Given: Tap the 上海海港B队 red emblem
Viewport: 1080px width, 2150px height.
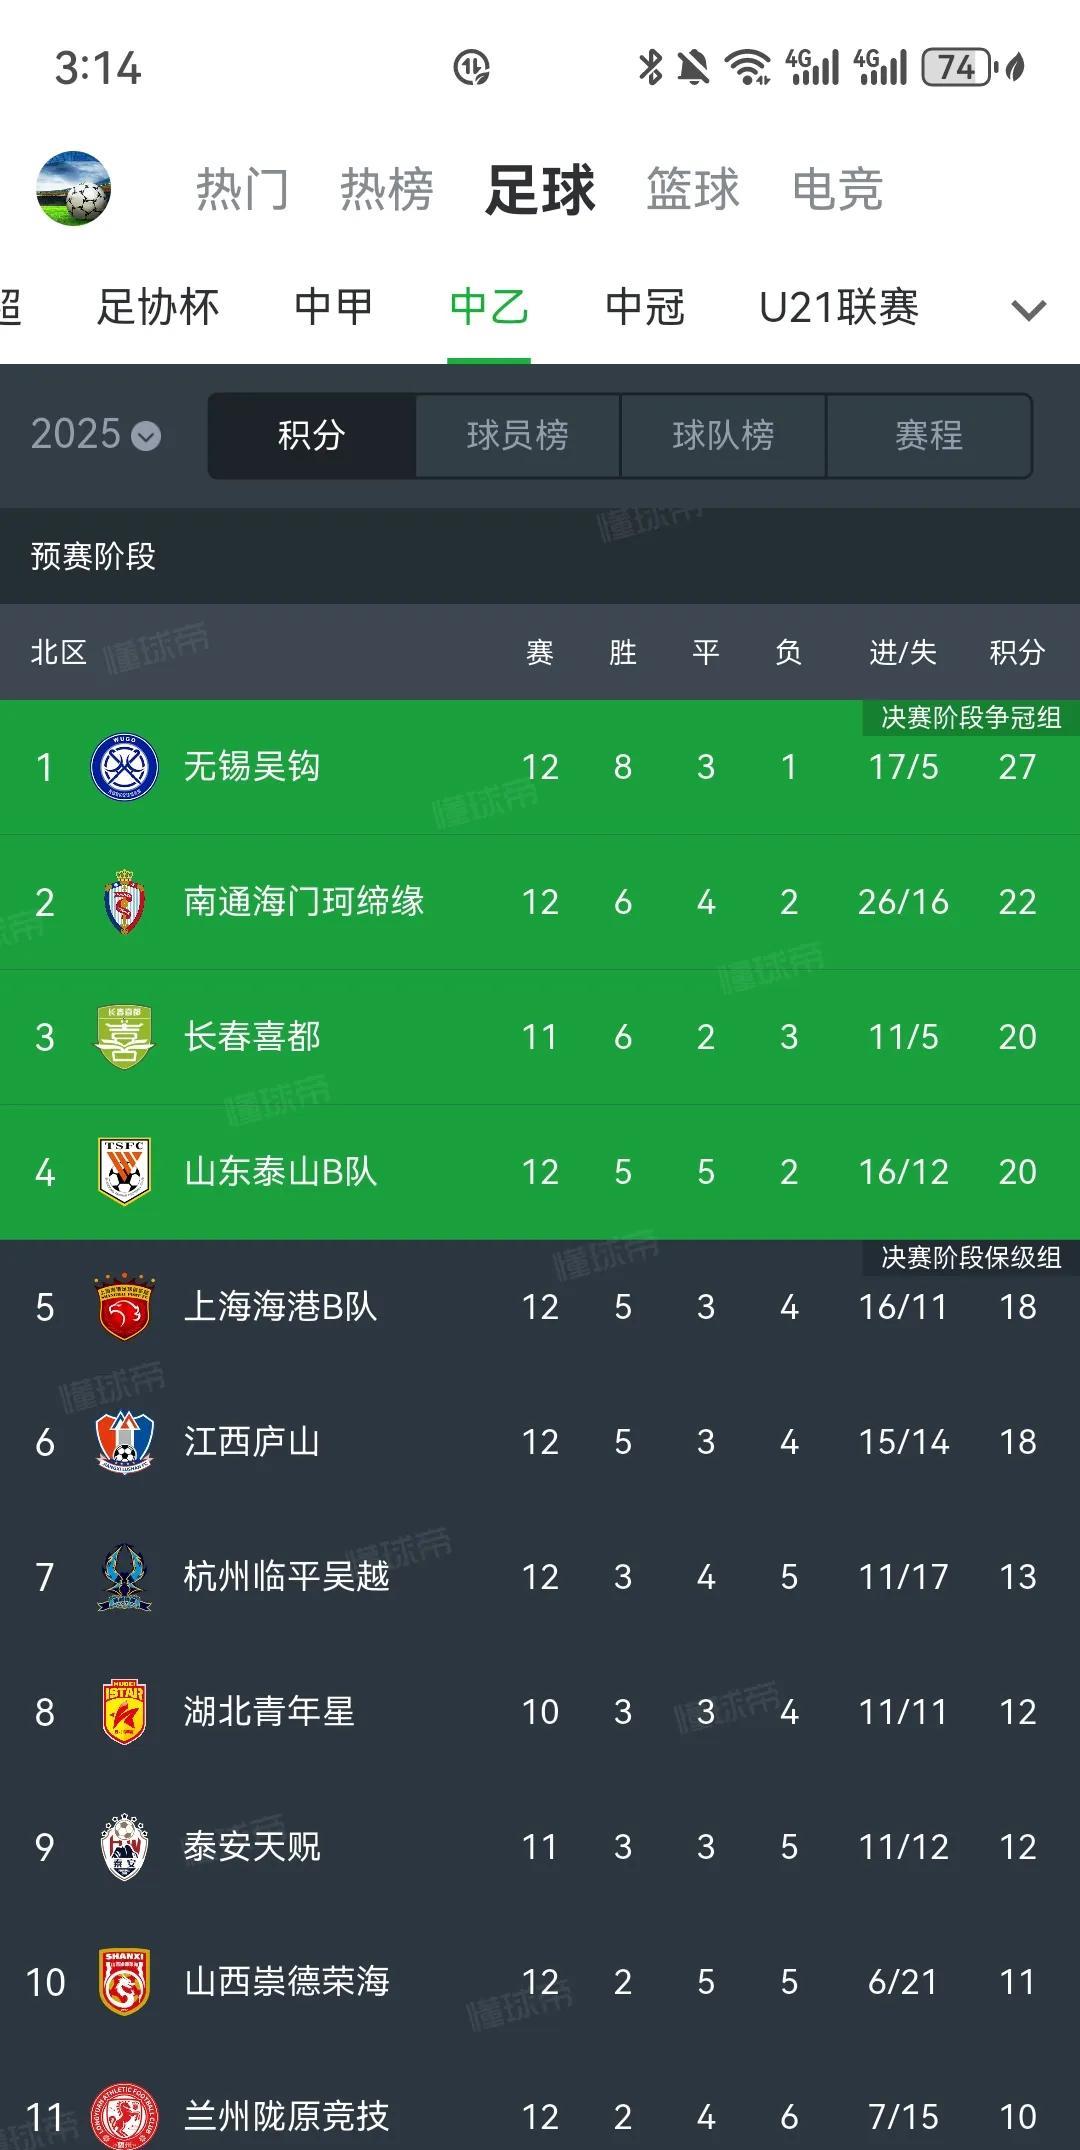Looking at the screenshot, I should point(124,1307).
